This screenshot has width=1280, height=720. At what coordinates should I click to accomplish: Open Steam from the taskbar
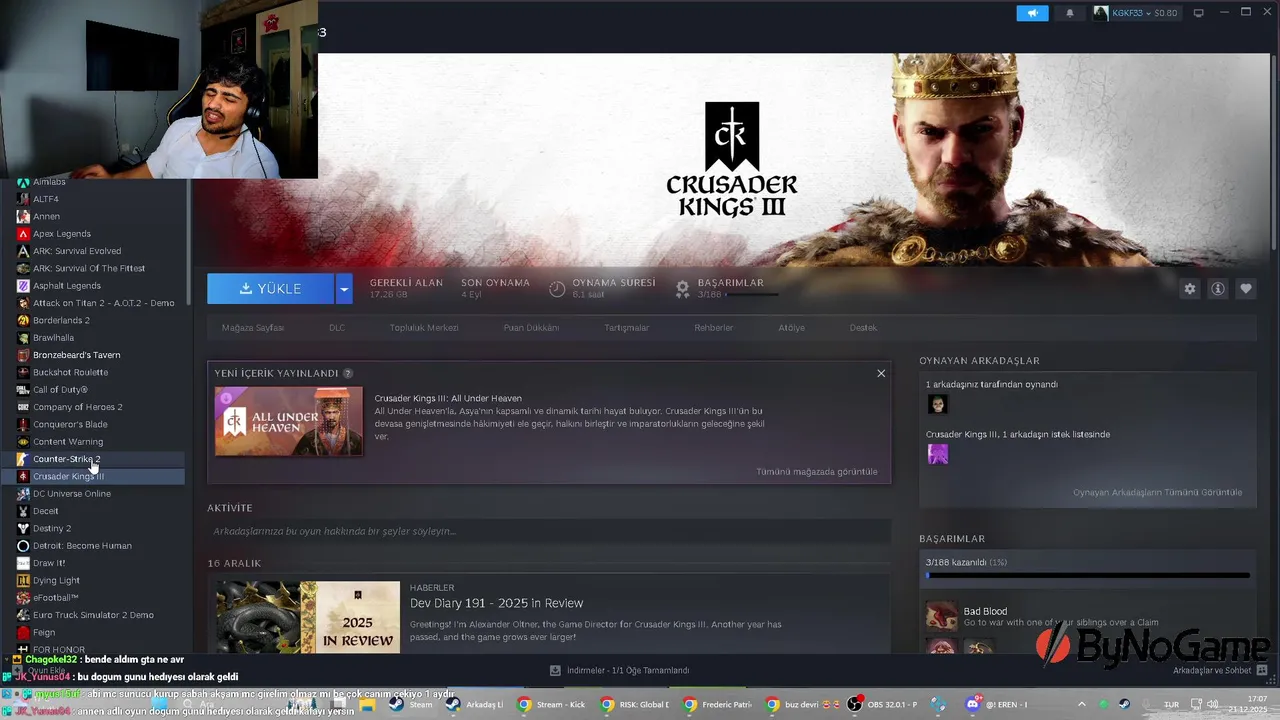pos(411,704)
